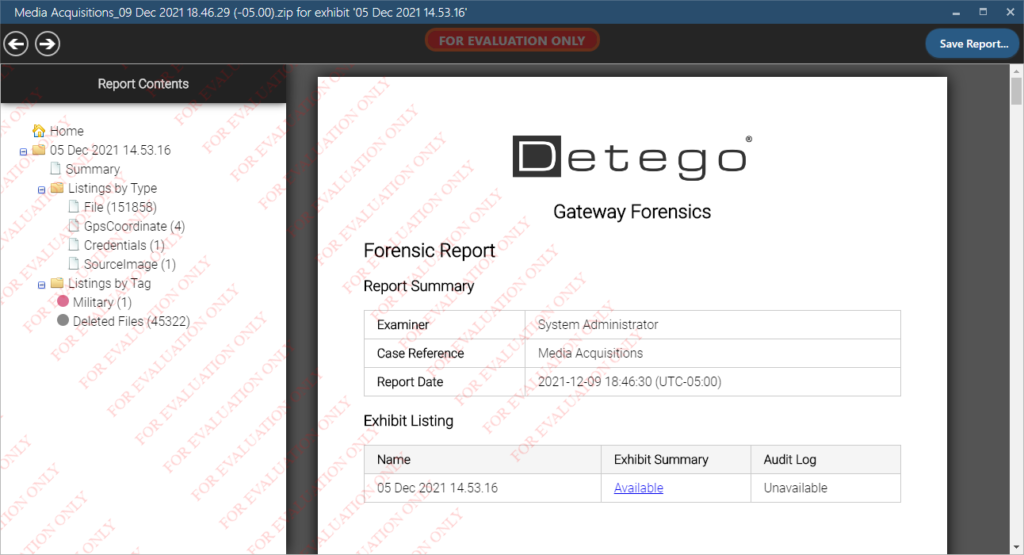Screen dimensions: 1024x555
Task: Click the 'System Administrator' examiner value
Action: coord(598,325)
